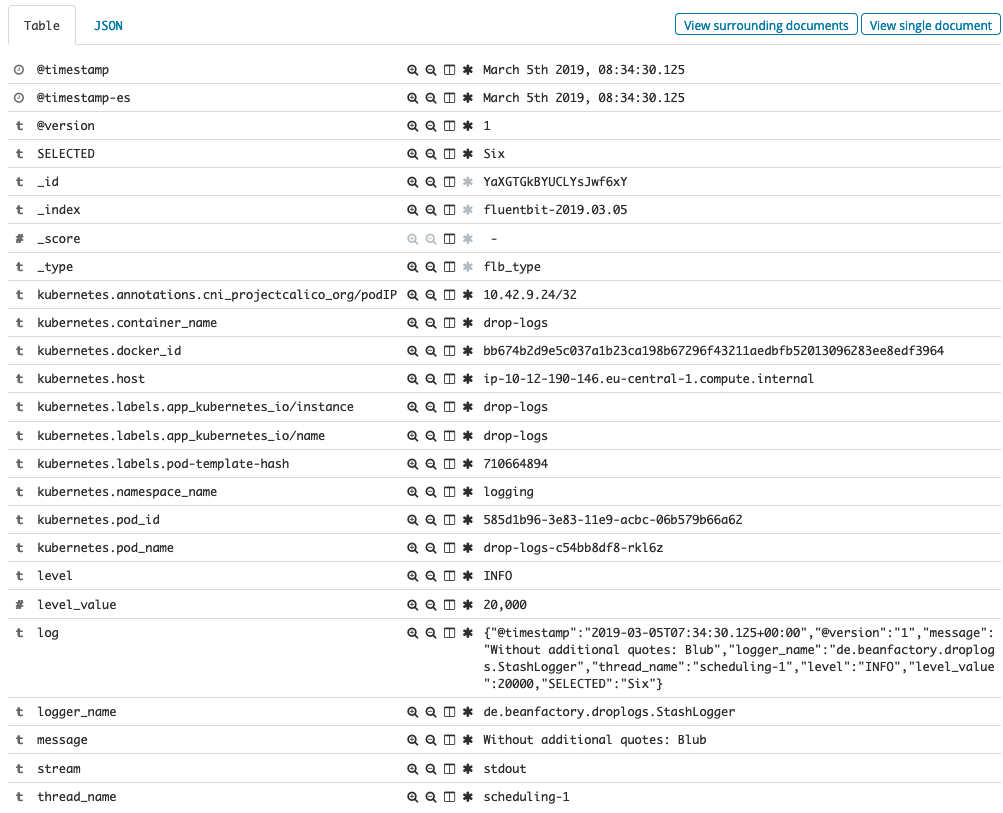The height and width of the screenshot is (813, 1003).
Task: Filter for value on _type row
Action: coord(413,267)
